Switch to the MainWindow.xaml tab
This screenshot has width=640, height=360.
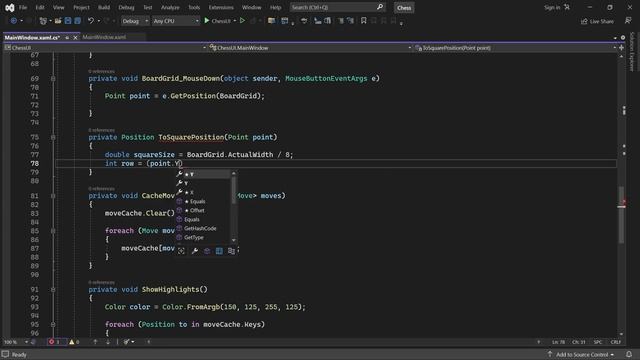pos(104,37)
